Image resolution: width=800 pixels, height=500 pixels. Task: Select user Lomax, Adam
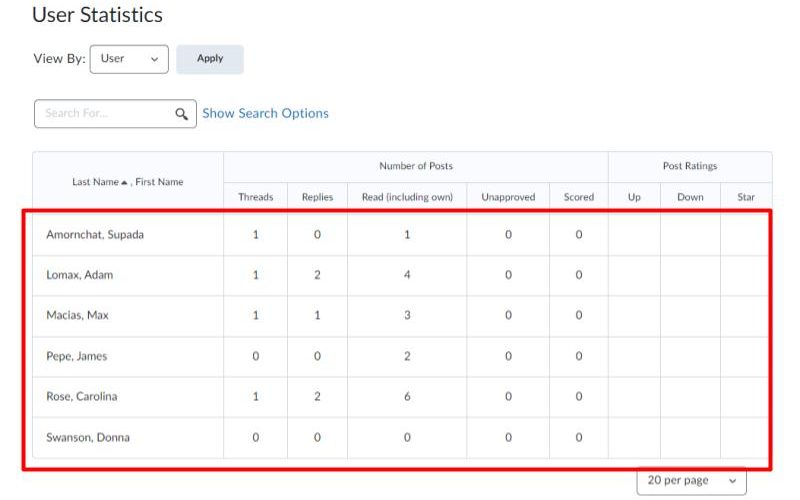click(80, 275)
